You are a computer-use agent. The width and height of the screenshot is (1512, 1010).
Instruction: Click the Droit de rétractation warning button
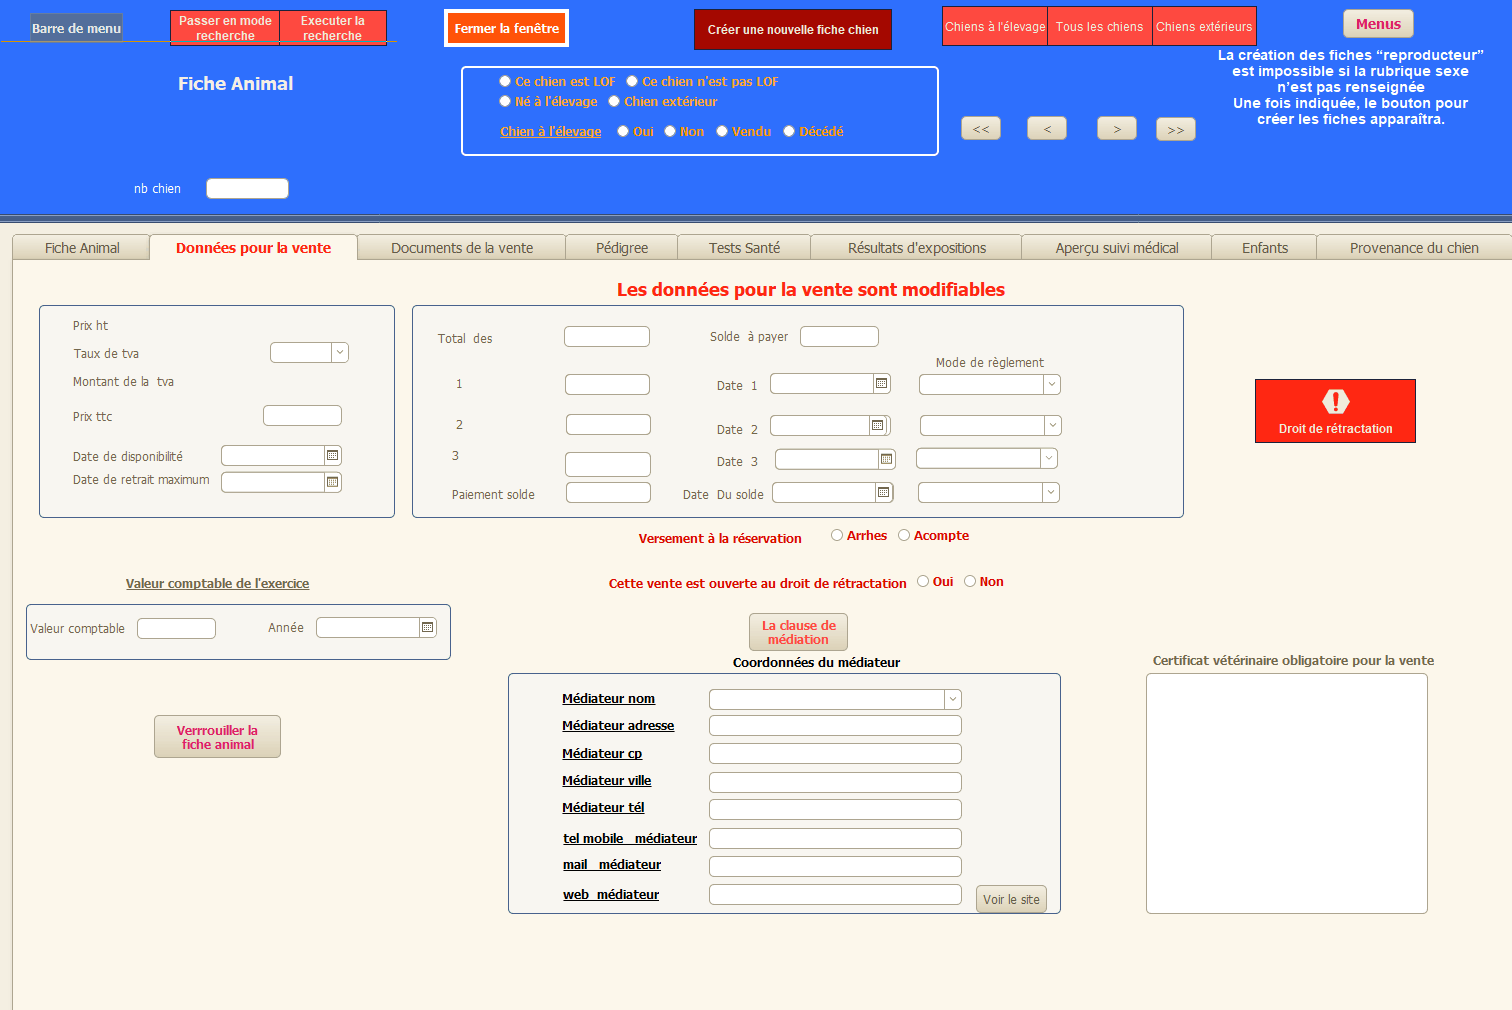click(1335, 411)
